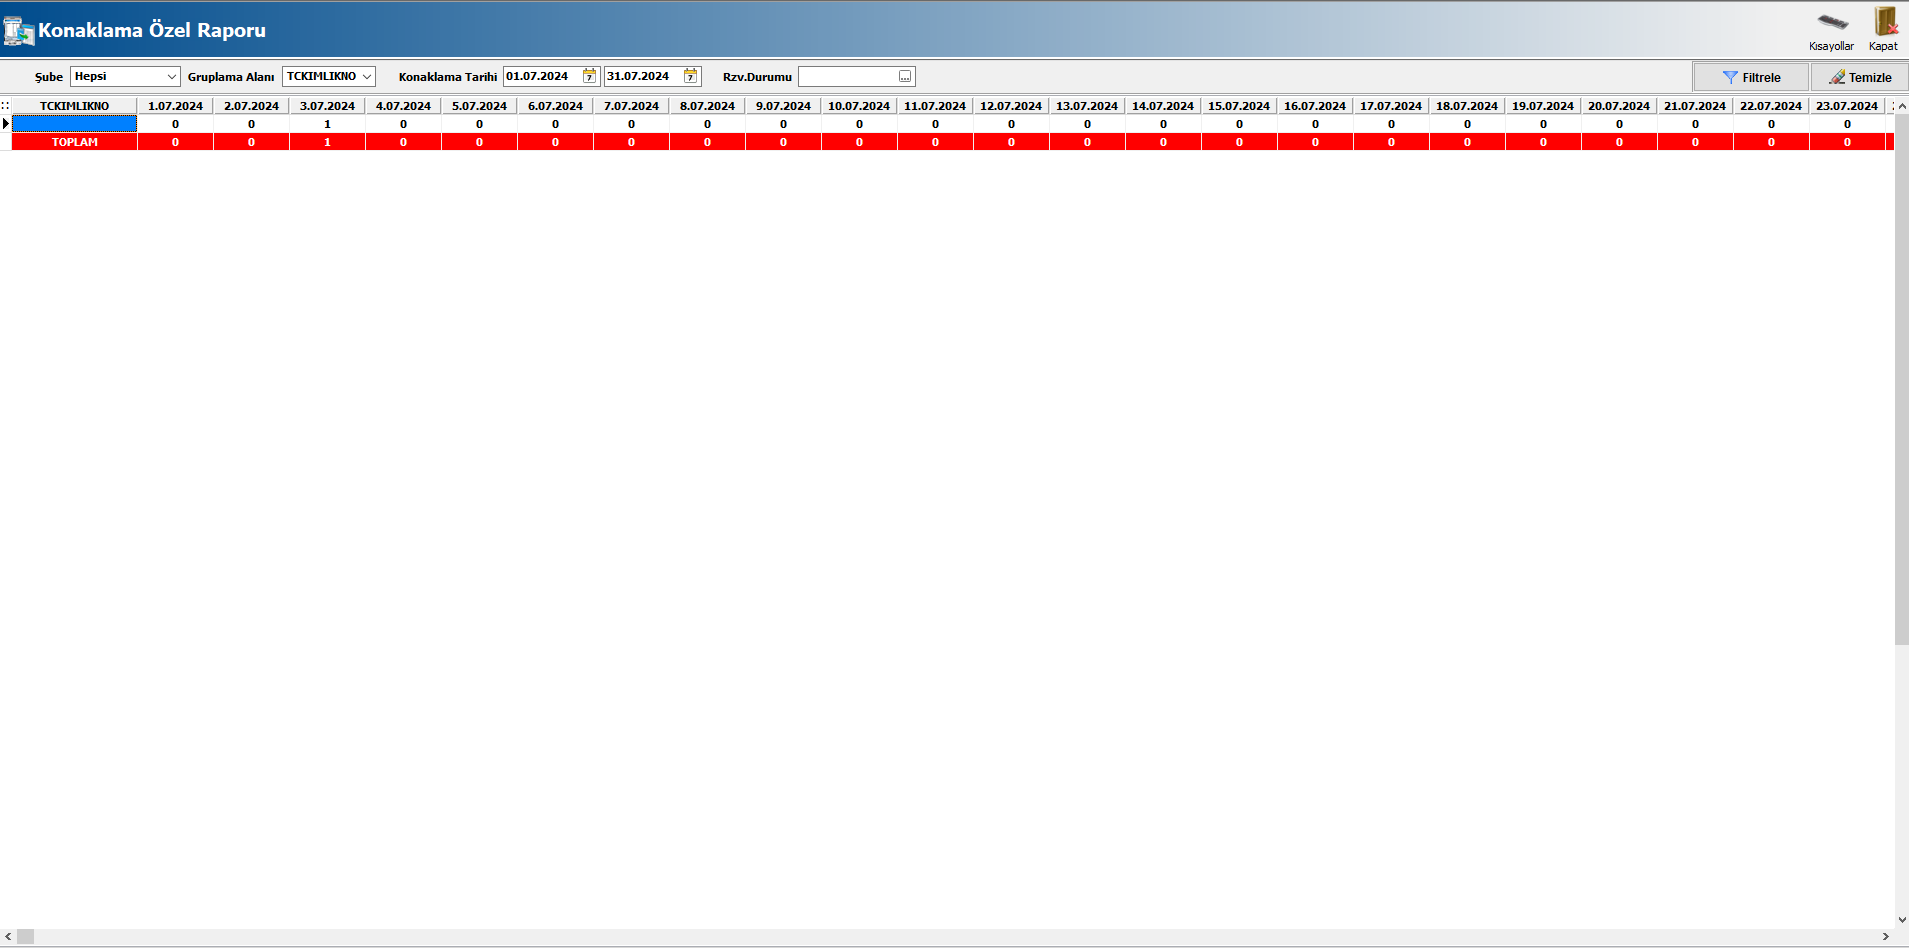
Task: Focus the Rzv.Durumu input field
Action: pos(848,76)
